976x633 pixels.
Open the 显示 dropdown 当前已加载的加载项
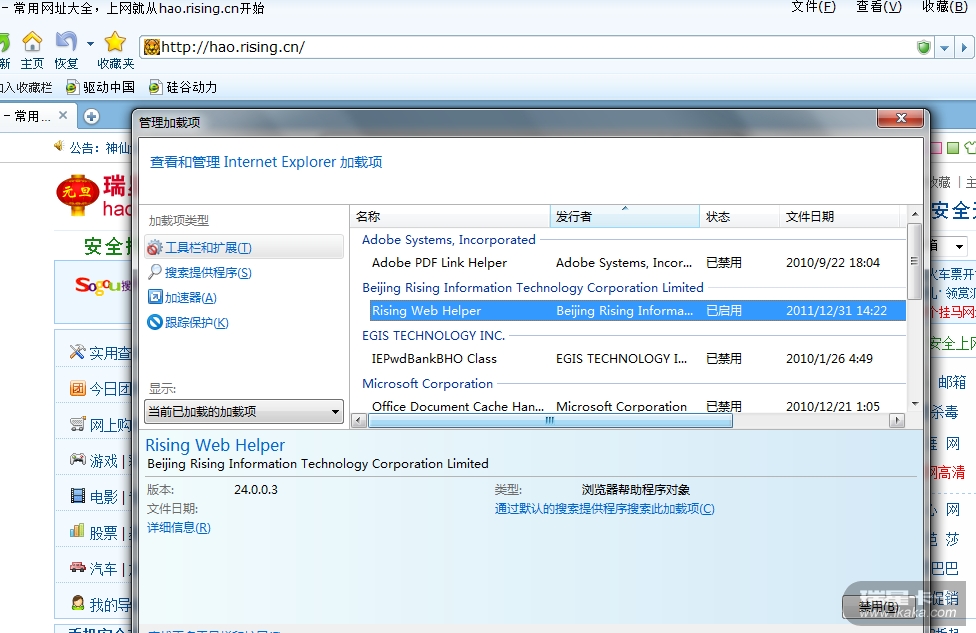click(x=244, y=411)
